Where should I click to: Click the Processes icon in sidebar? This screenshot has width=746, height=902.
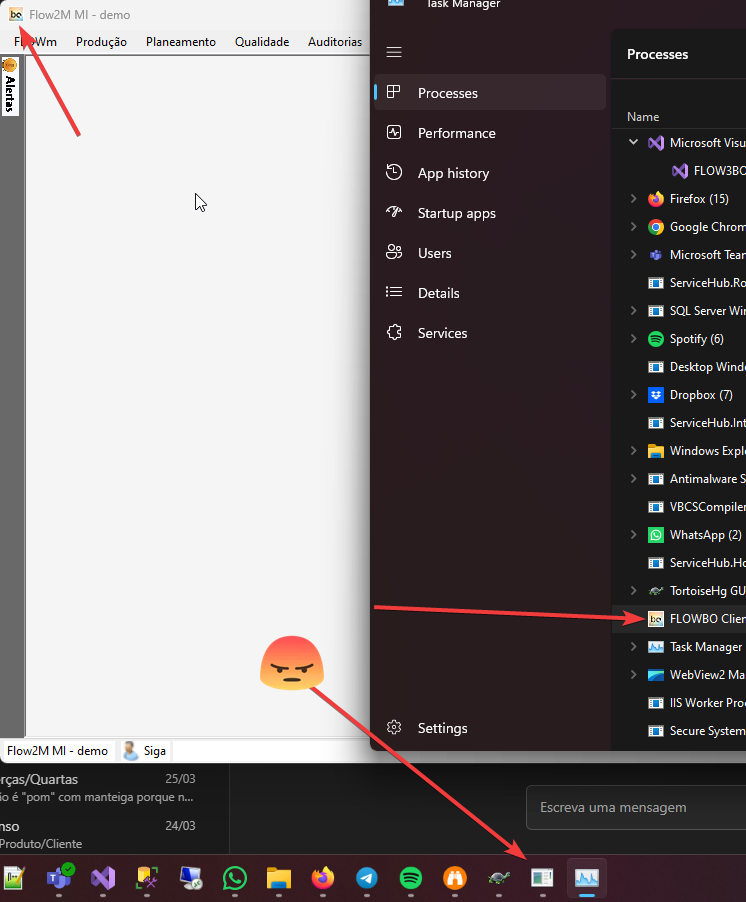coord(393,91)
